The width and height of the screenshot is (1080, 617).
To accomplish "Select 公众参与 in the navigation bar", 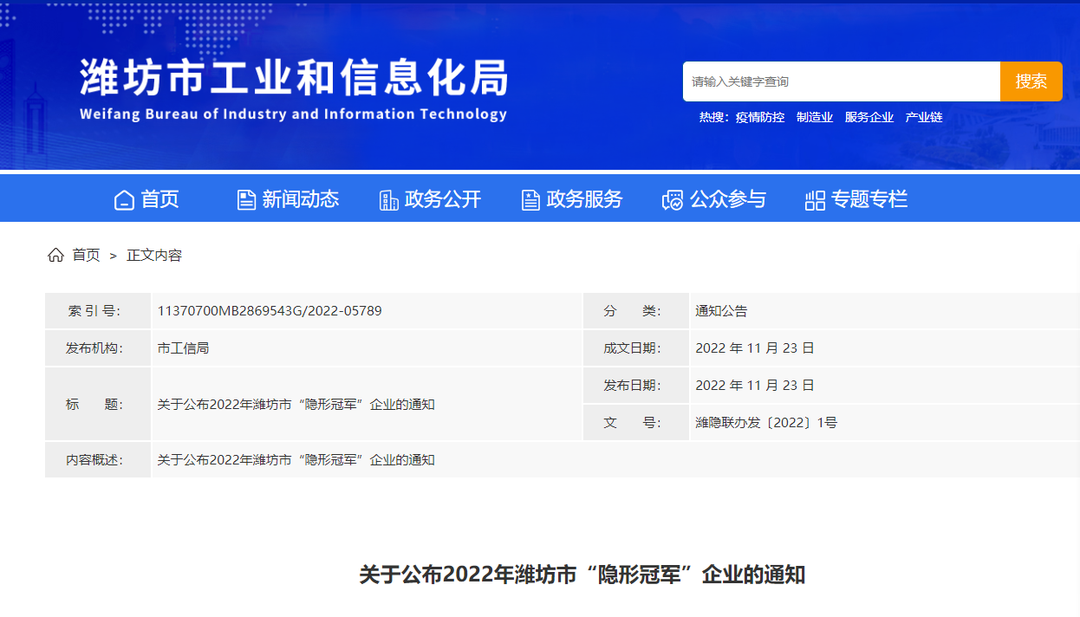I will coord(727,200).
